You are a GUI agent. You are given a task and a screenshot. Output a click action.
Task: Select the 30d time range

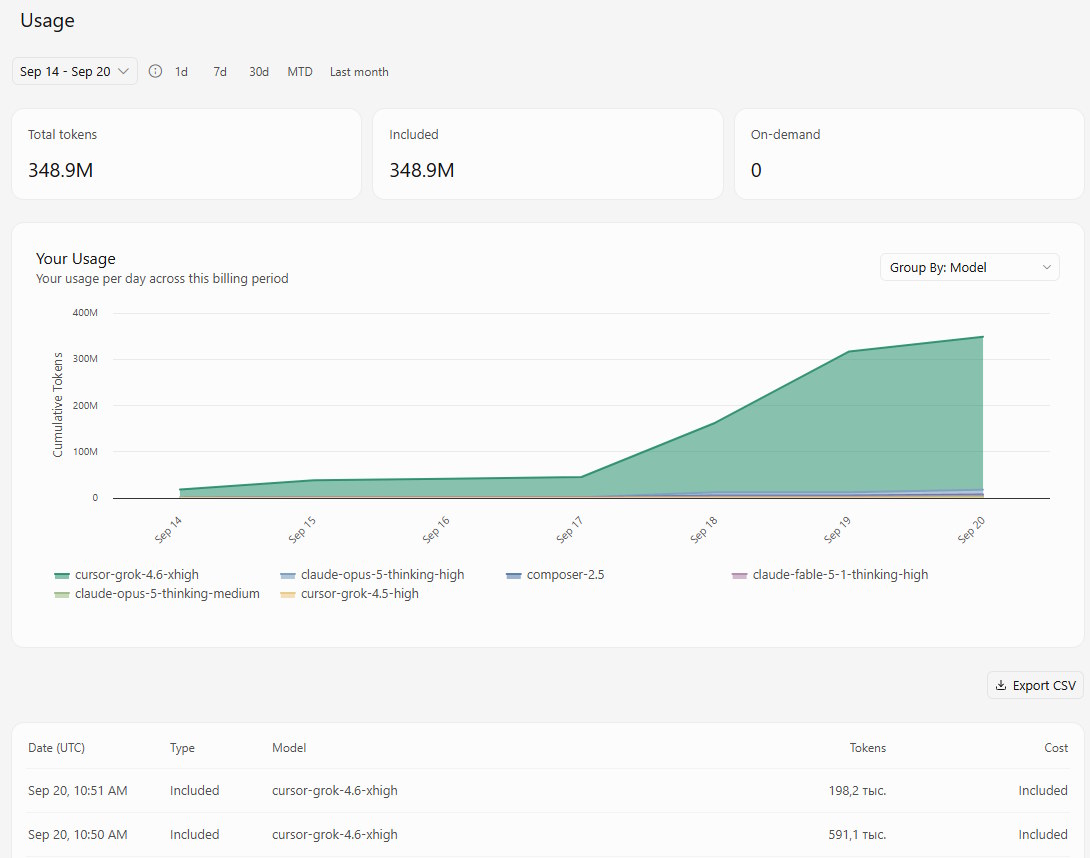[259, 72]
